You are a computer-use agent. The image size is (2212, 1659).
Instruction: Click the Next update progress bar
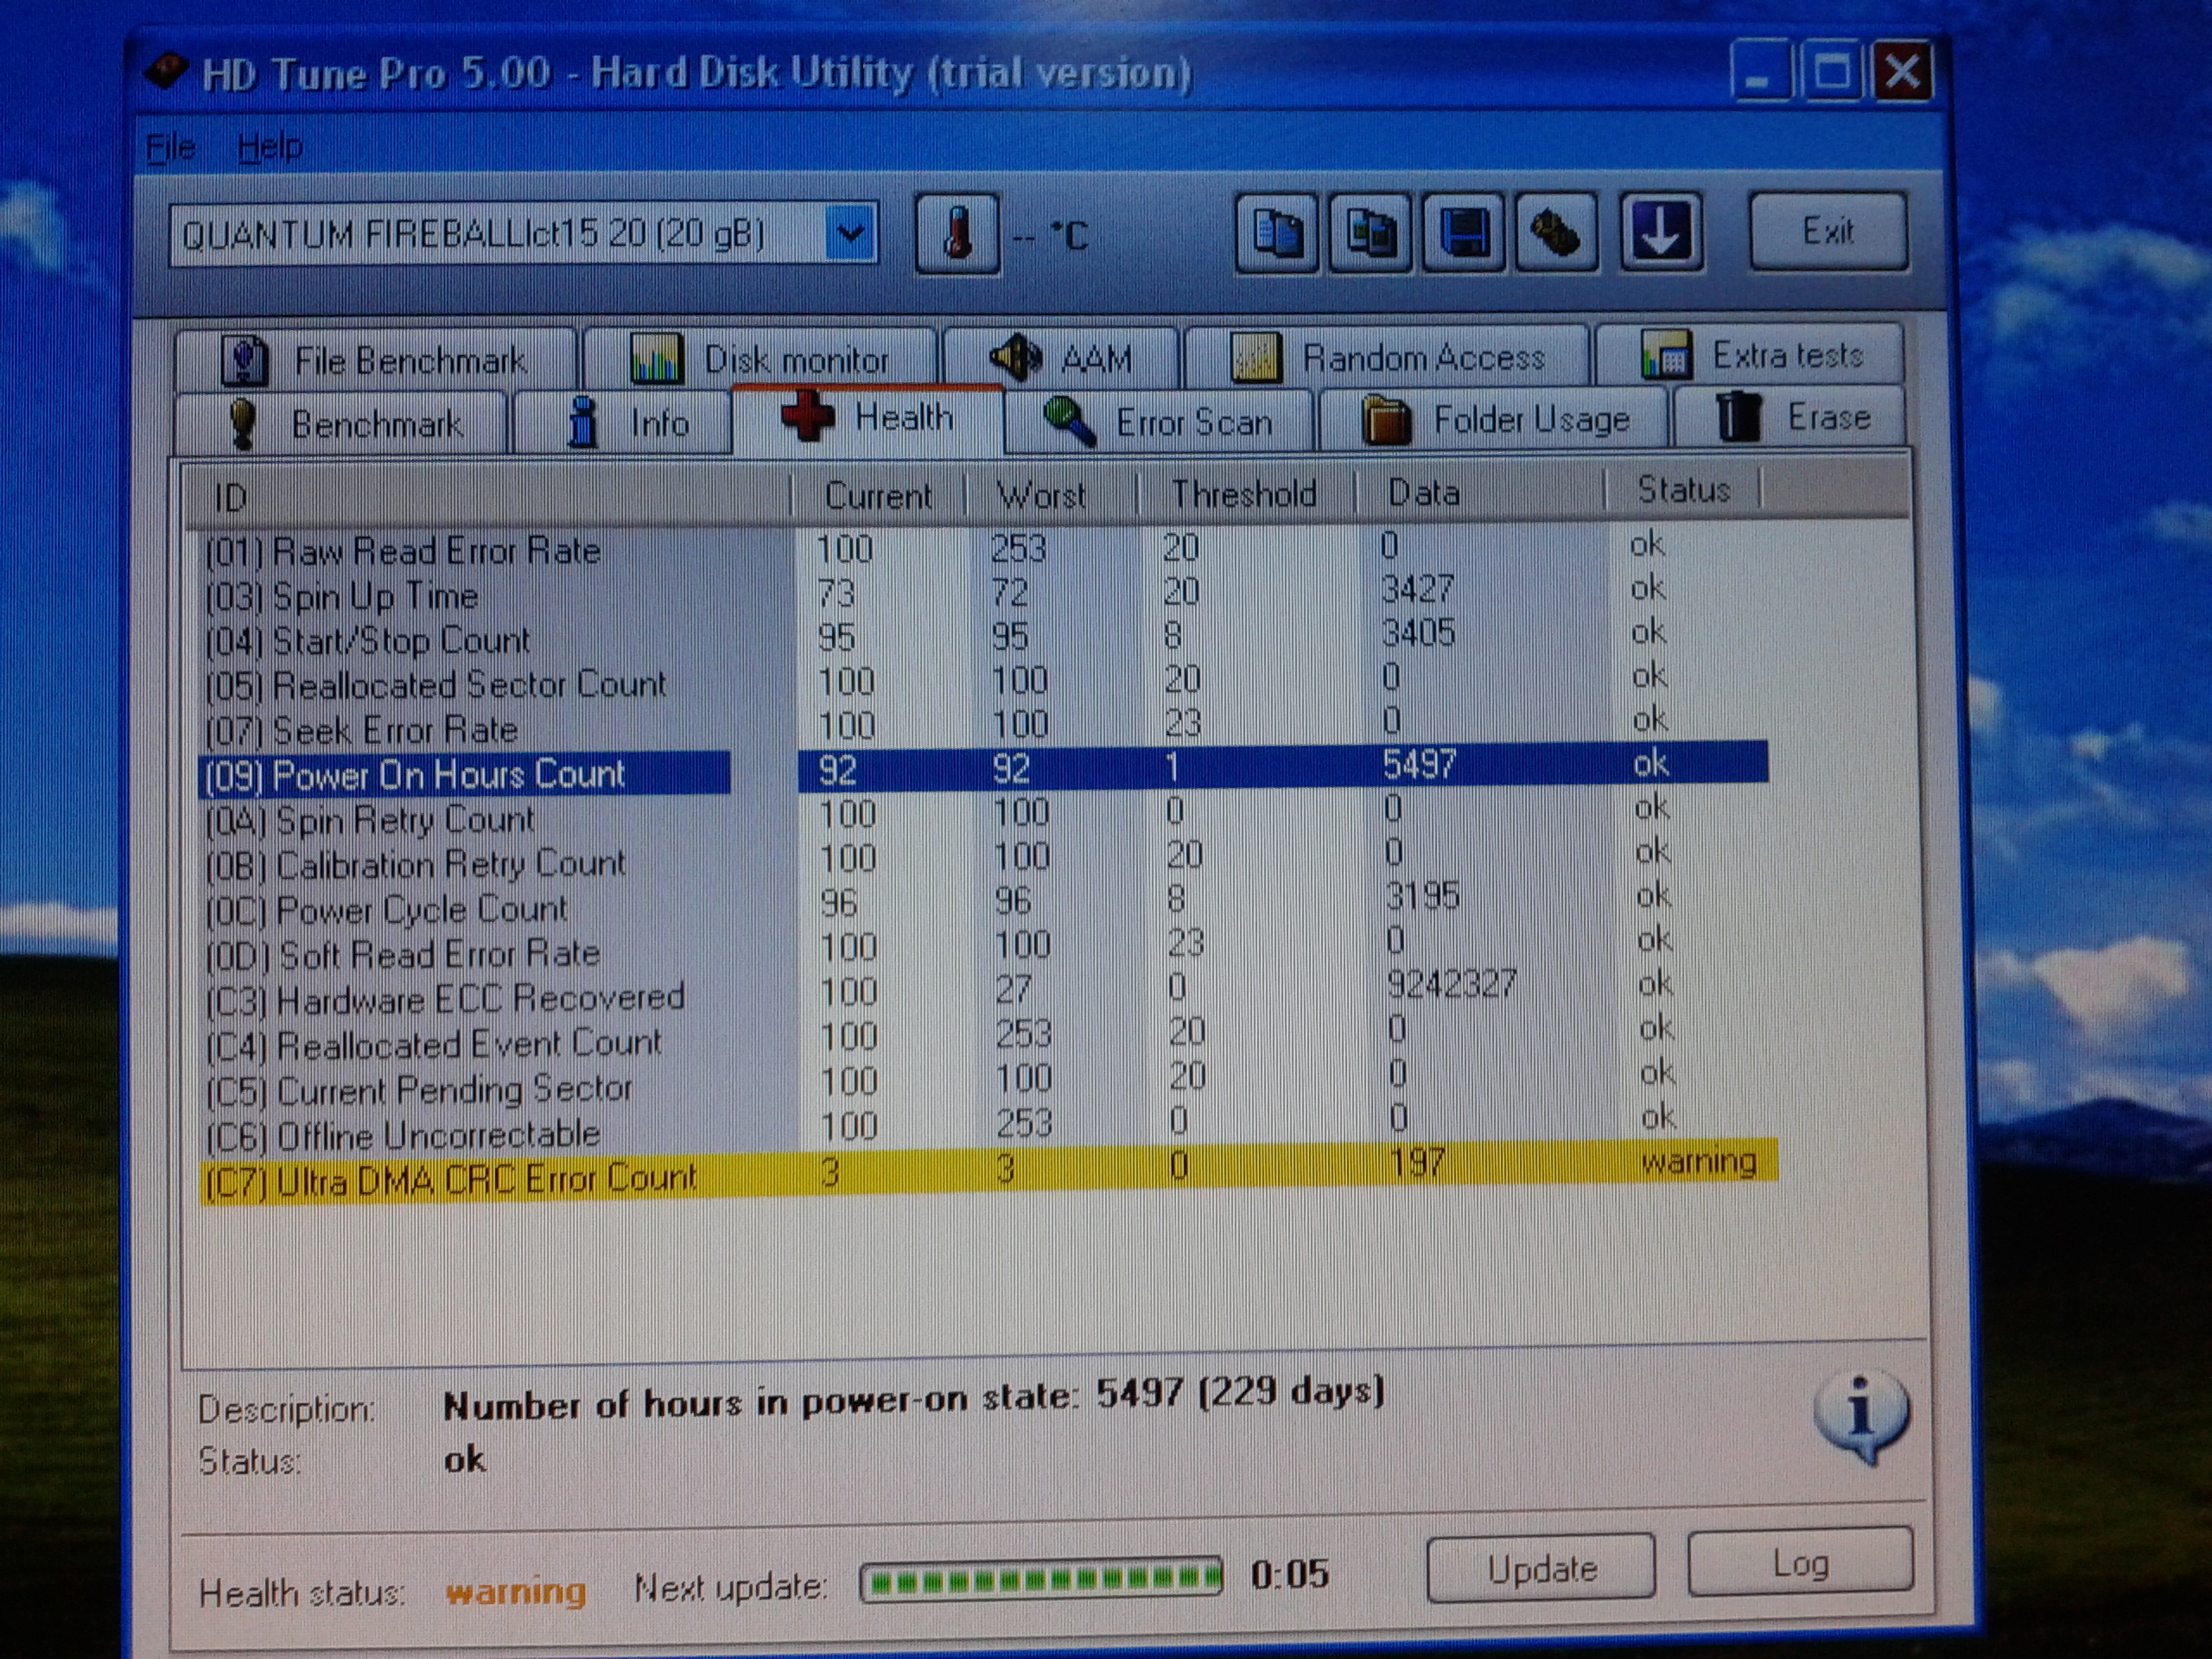click(x=1041, y=1580)
